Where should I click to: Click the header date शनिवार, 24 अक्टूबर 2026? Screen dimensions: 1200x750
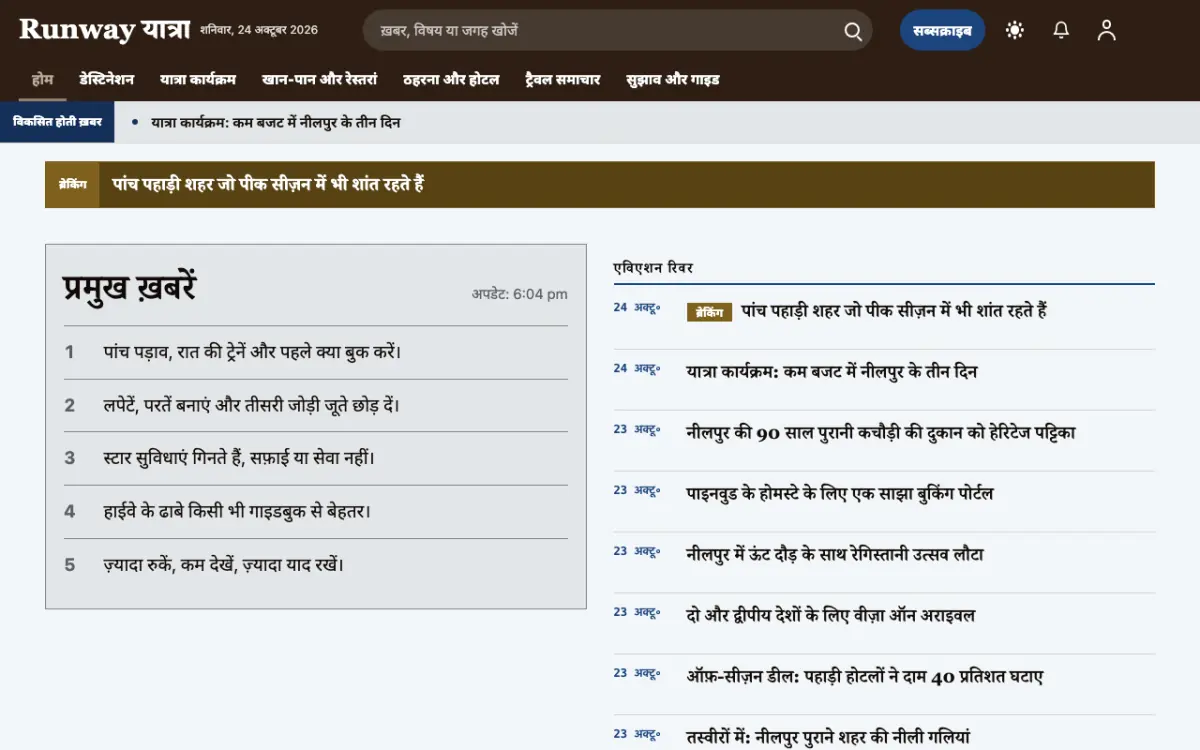259,30
